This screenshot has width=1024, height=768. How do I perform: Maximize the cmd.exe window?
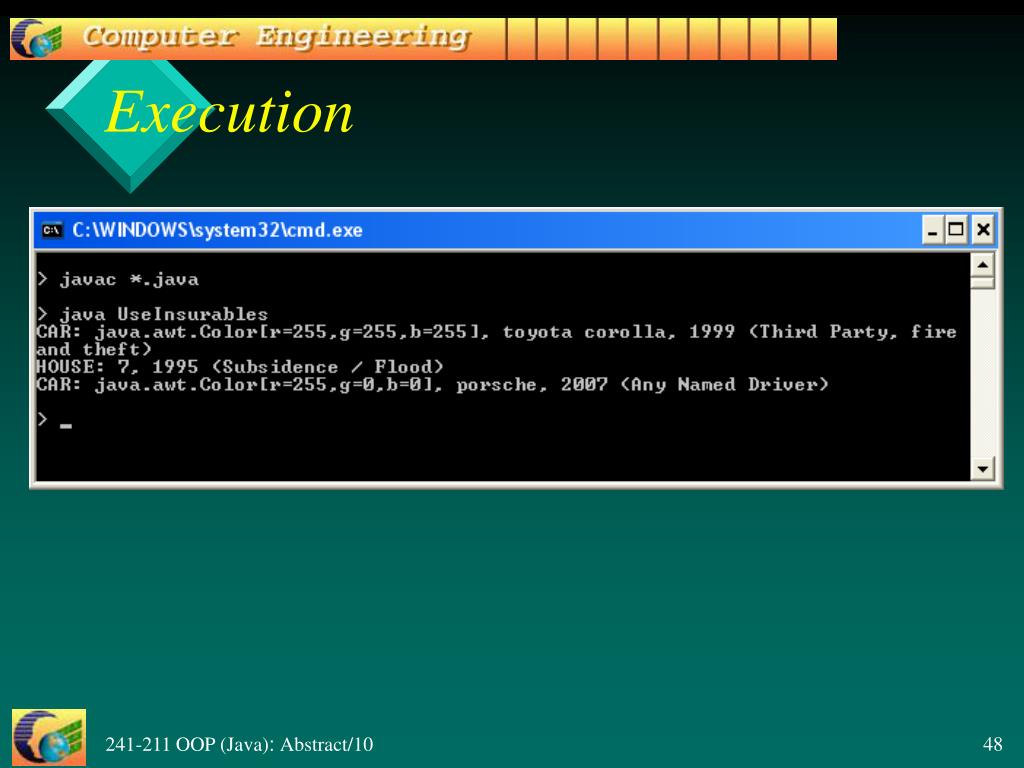point(956,231)
